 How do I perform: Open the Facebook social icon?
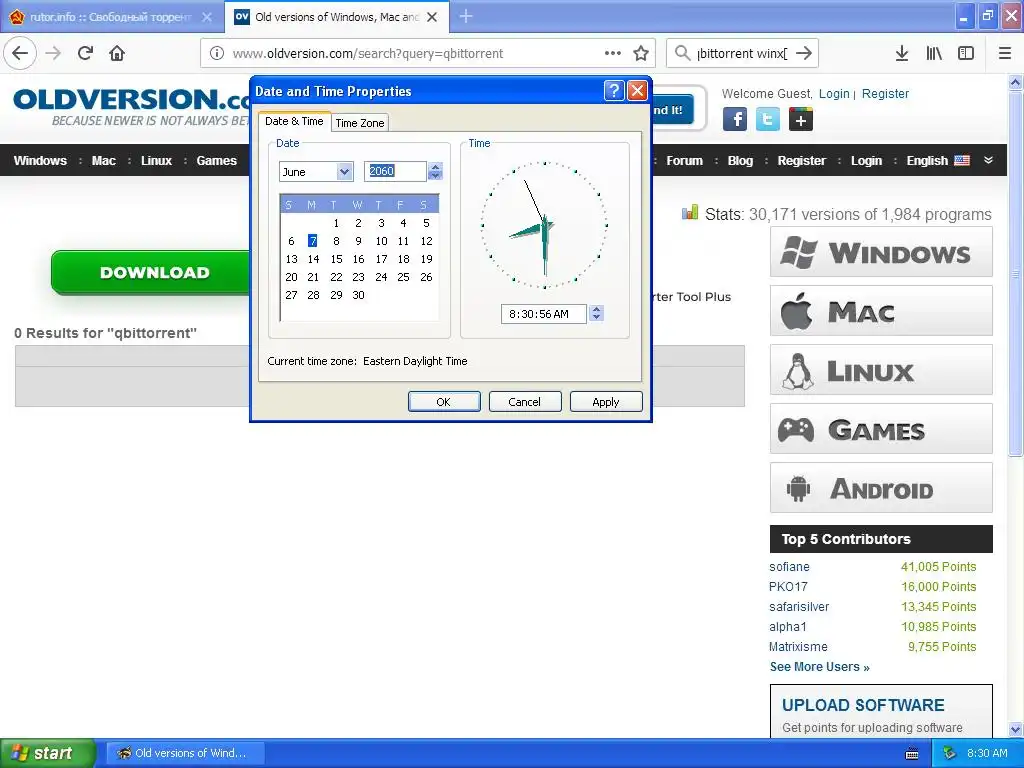735,119
